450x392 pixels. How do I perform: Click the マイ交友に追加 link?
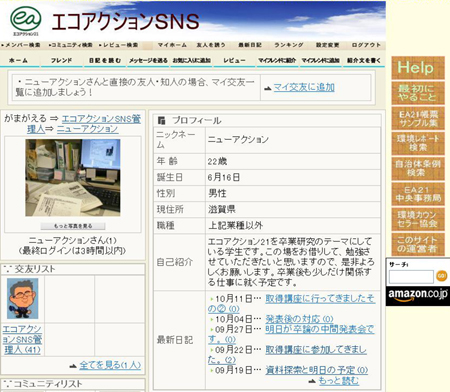304,88
